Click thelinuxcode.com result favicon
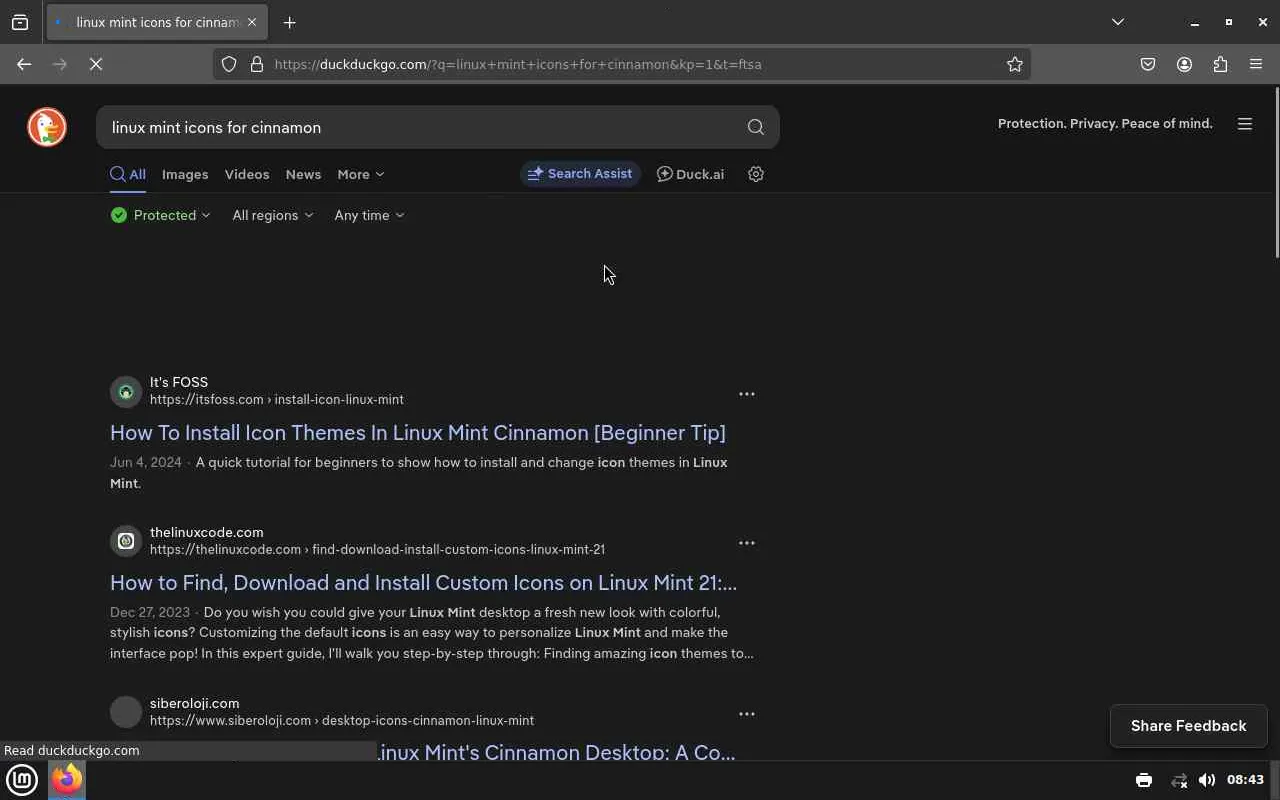 pos(126,541)
